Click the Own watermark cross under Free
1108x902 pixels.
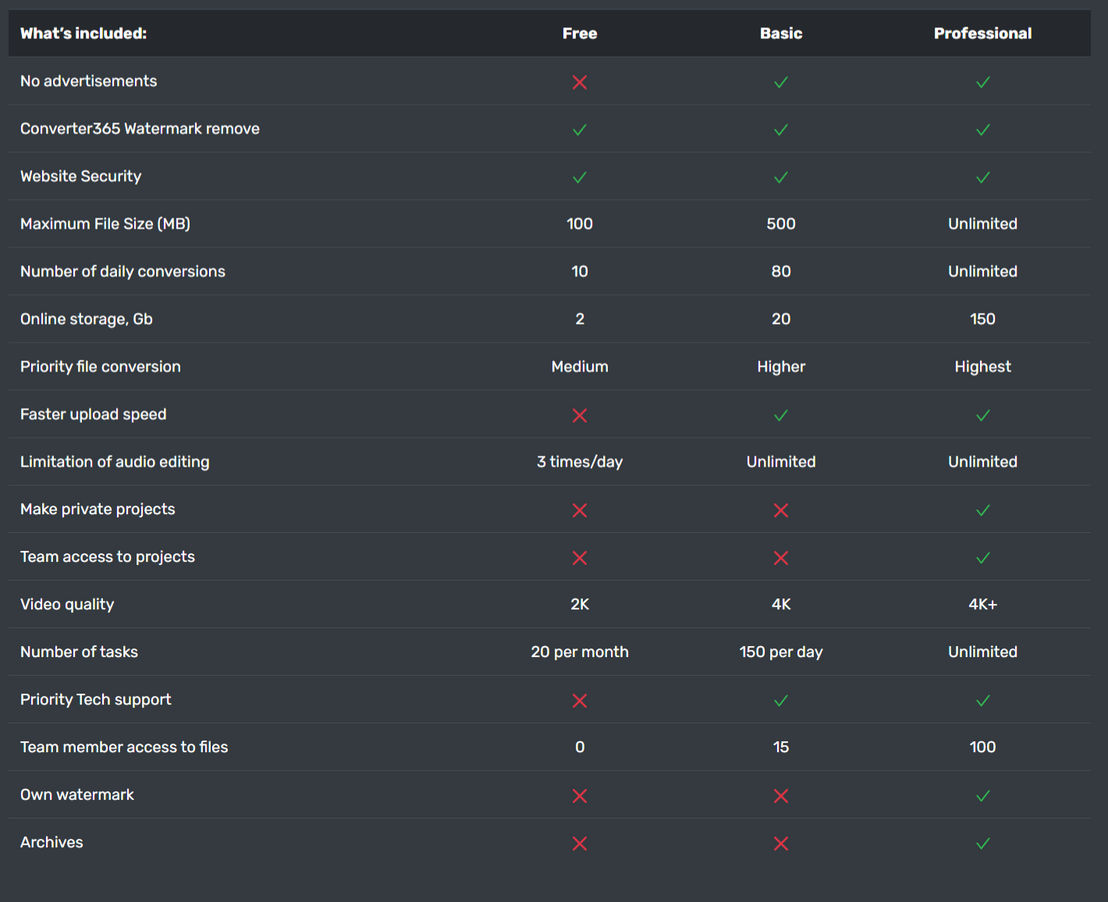[579, 796]
